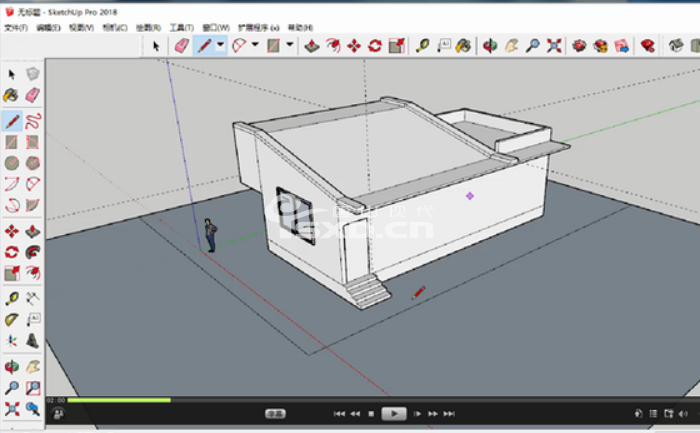Toggle the player volume speaker icon
Image resolution: width=700 pixels, height=433 pixels.
(683, 414)
